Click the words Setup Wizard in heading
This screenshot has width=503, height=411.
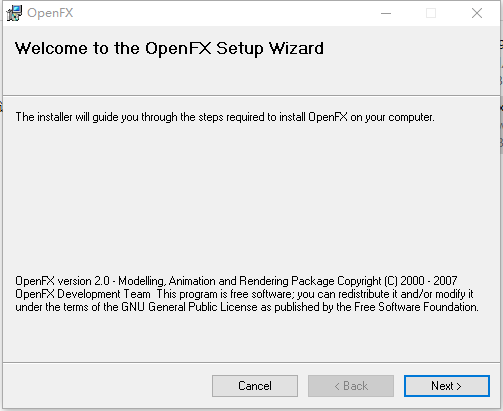tap(270, 49)
